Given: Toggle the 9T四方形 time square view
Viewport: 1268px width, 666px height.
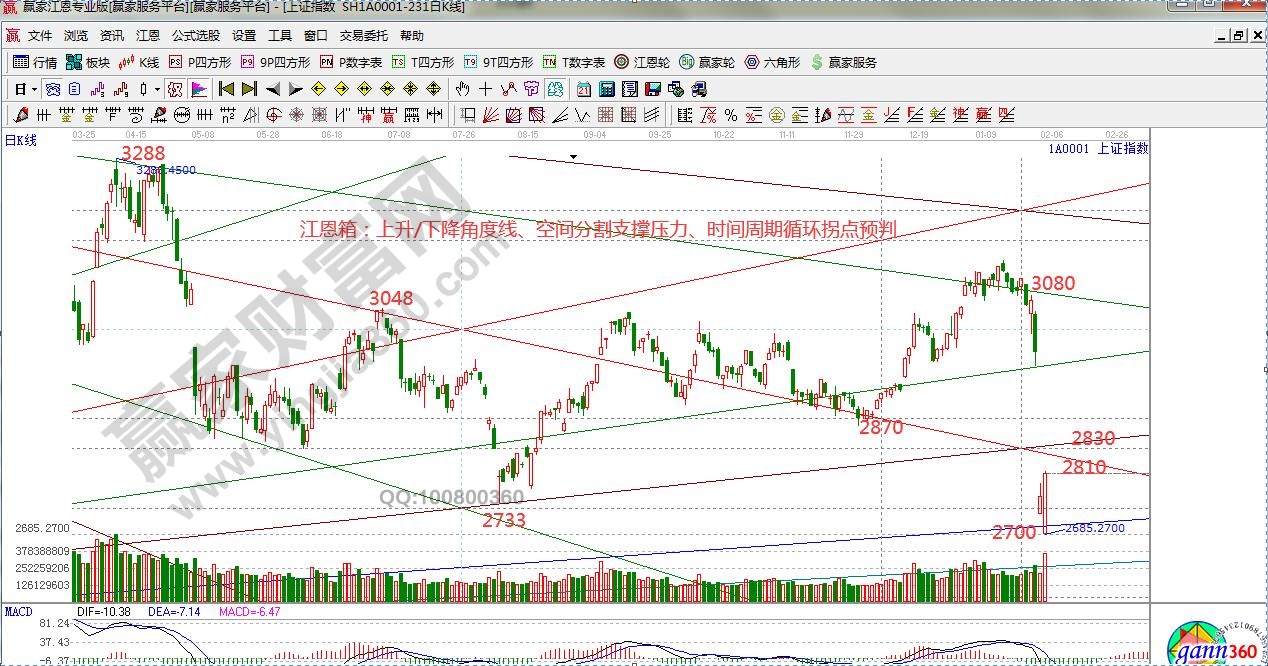Looking at the screenshot, I should [x=498, y=62].
